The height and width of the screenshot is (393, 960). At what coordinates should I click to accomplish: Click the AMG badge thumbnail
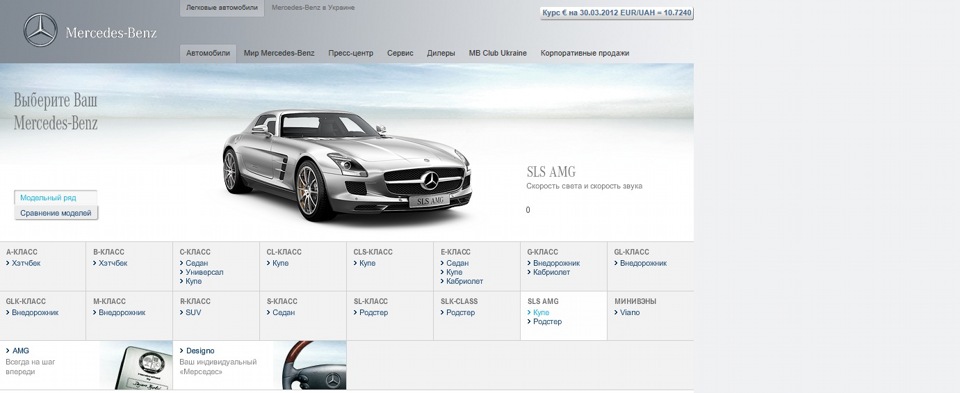[136, 365]
